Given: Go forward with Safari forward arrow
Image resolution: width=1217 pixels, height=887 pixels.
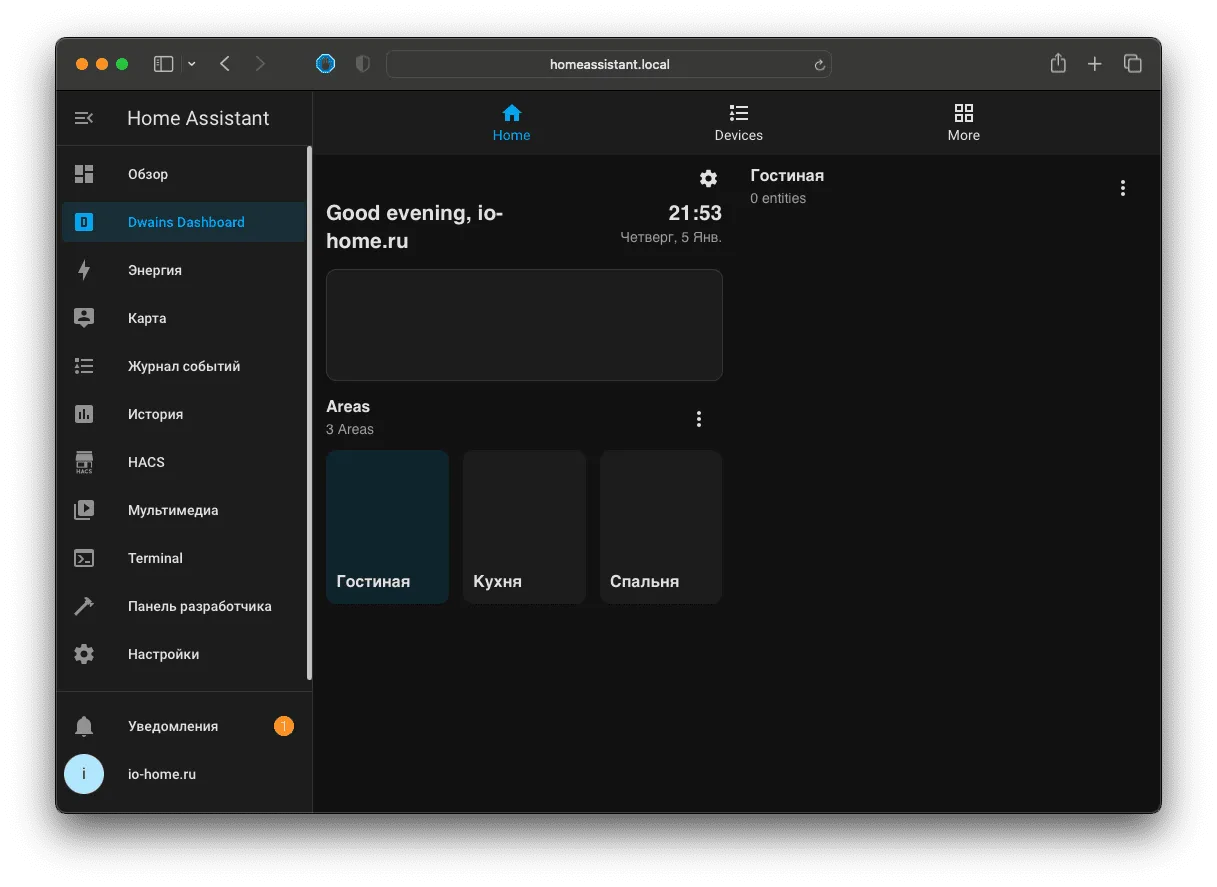Looking at the screenshot, I should click(x=260, y=64).
